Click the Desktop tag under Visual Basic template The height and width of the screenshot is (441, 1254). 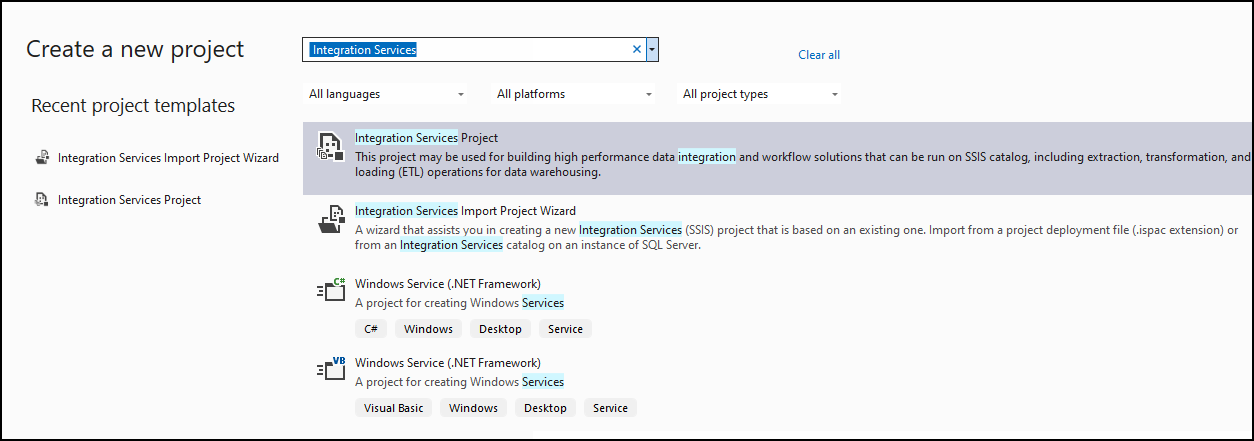click(x=545, y=408)
